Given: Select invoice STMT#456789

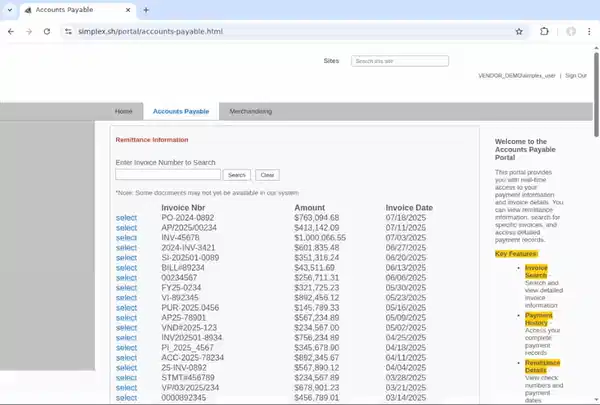Looking at the screenshot, I should (126, 377).
